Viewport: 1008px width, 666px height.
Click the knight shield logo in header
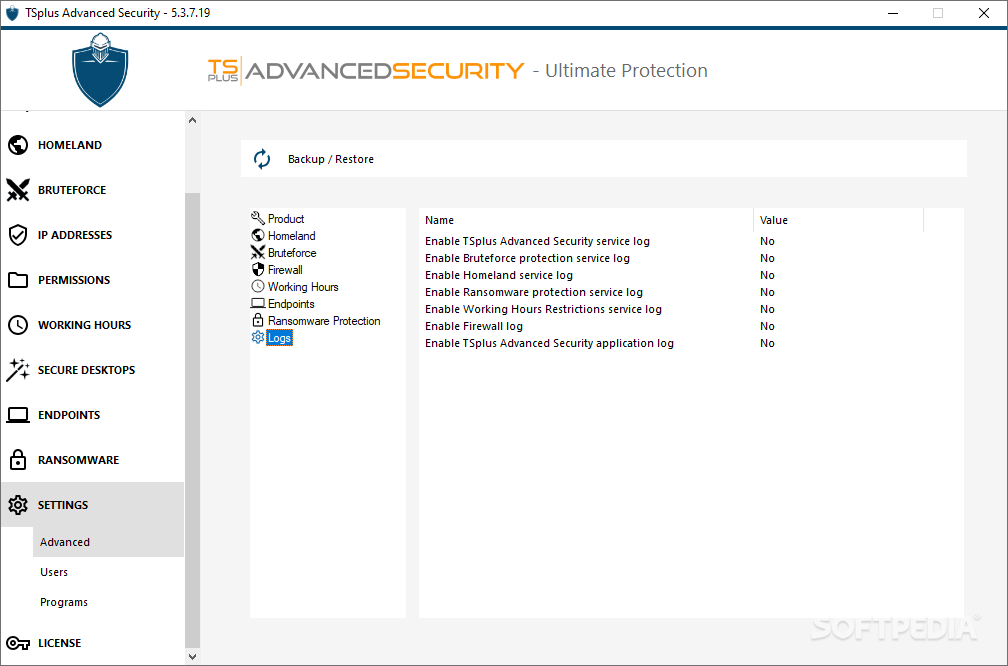[x=100, y=69]
